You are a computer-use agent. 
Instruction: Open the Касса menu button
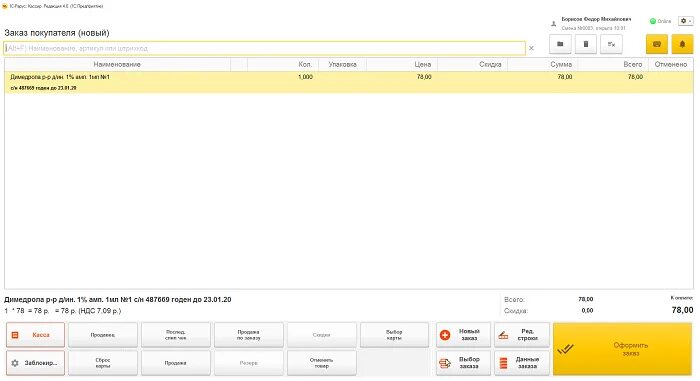coord(35,335)
